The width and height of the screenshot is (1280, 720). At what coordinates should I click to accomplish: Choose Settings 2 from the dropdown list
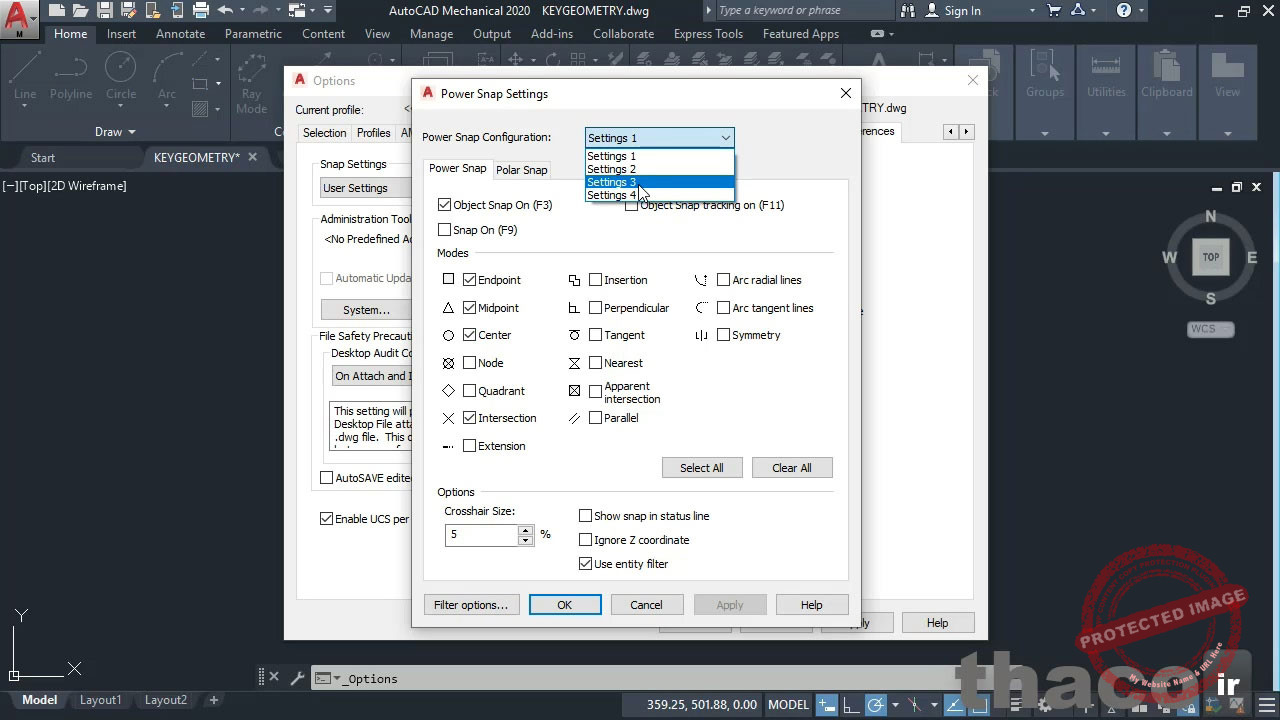pyautogui.click(x=660, y=169)
